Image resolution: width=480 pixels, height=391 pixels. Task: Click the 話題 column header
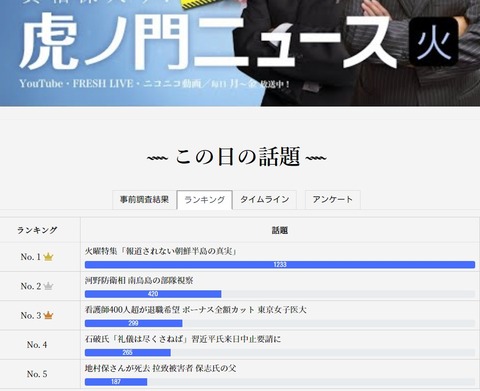[280, 230]
